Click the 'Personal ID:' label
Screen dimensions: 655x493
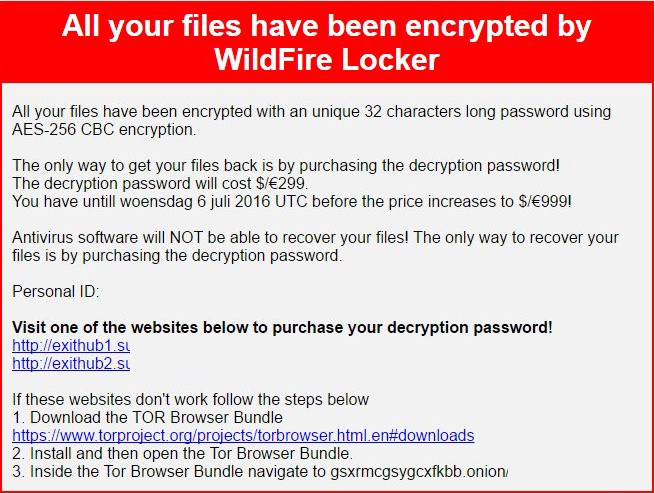click(56, 291)
